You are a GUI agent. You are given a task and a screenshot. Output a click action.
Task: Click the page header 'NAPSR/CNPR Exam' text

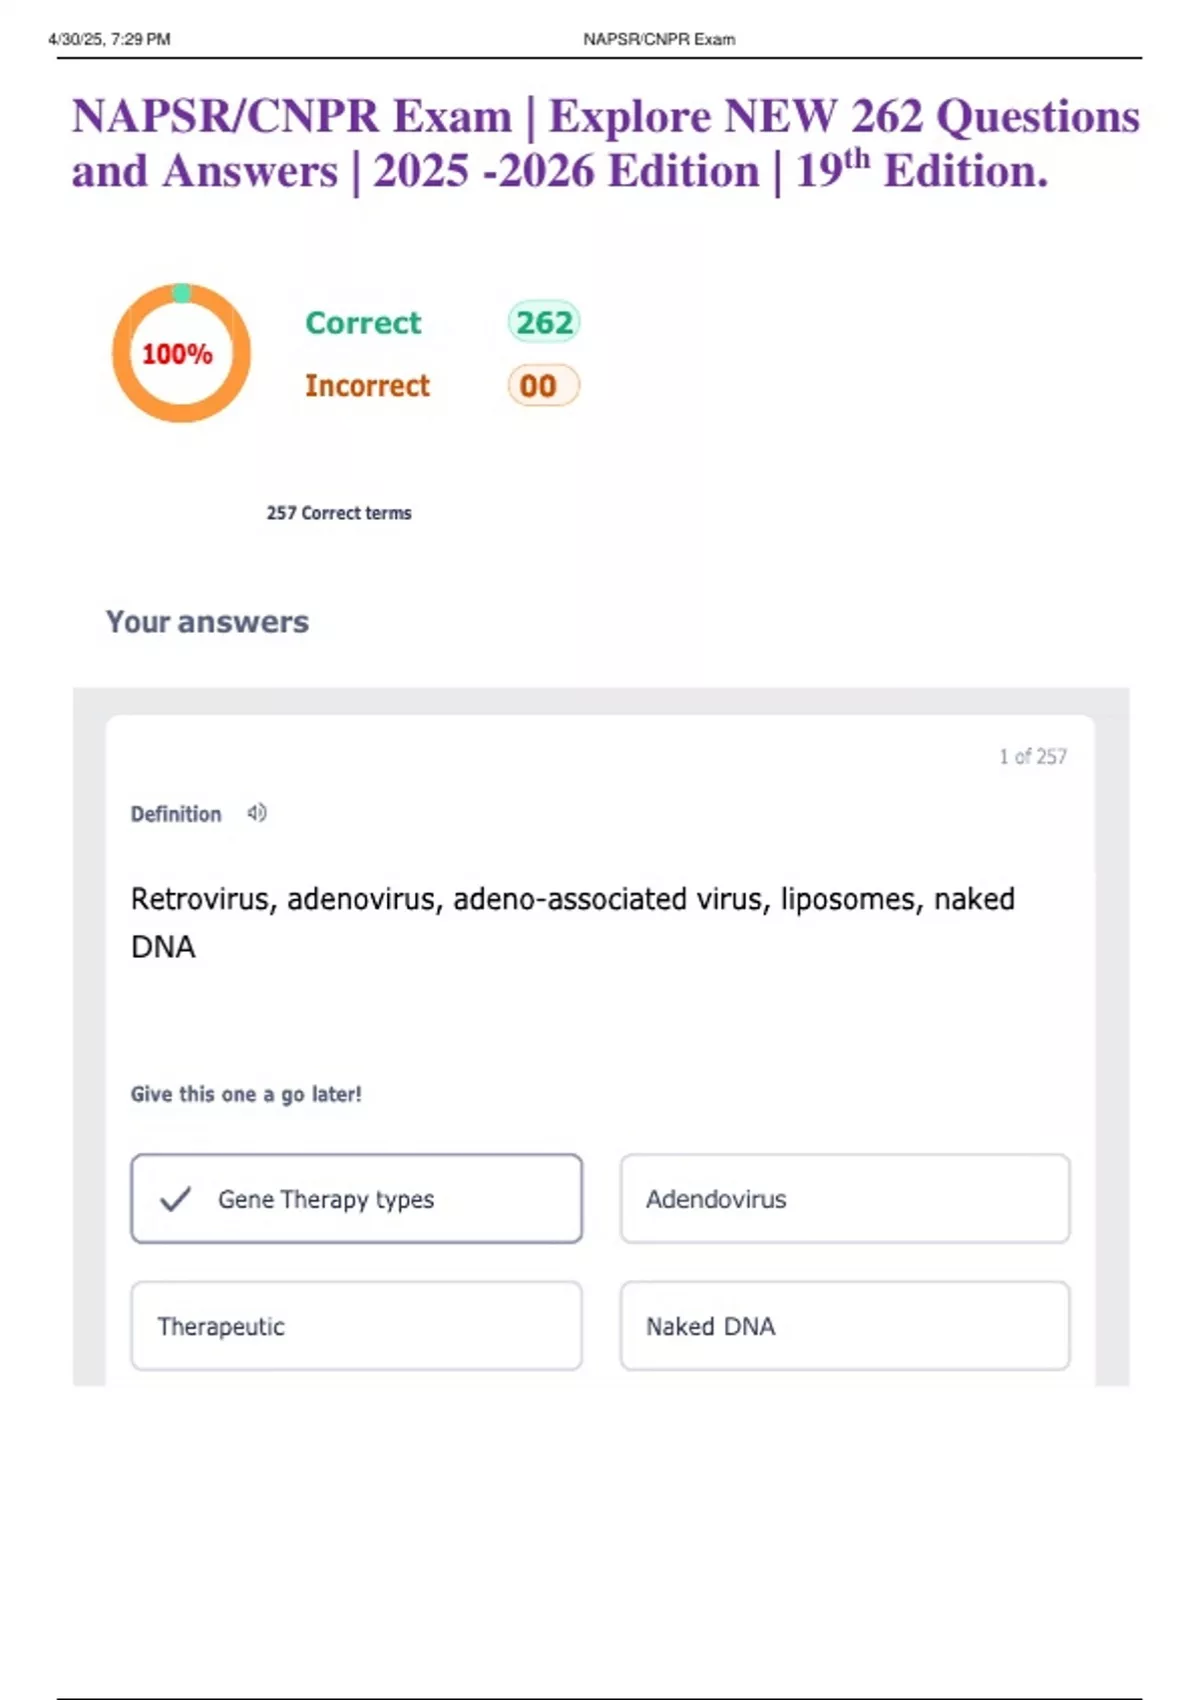click(659, 39)
